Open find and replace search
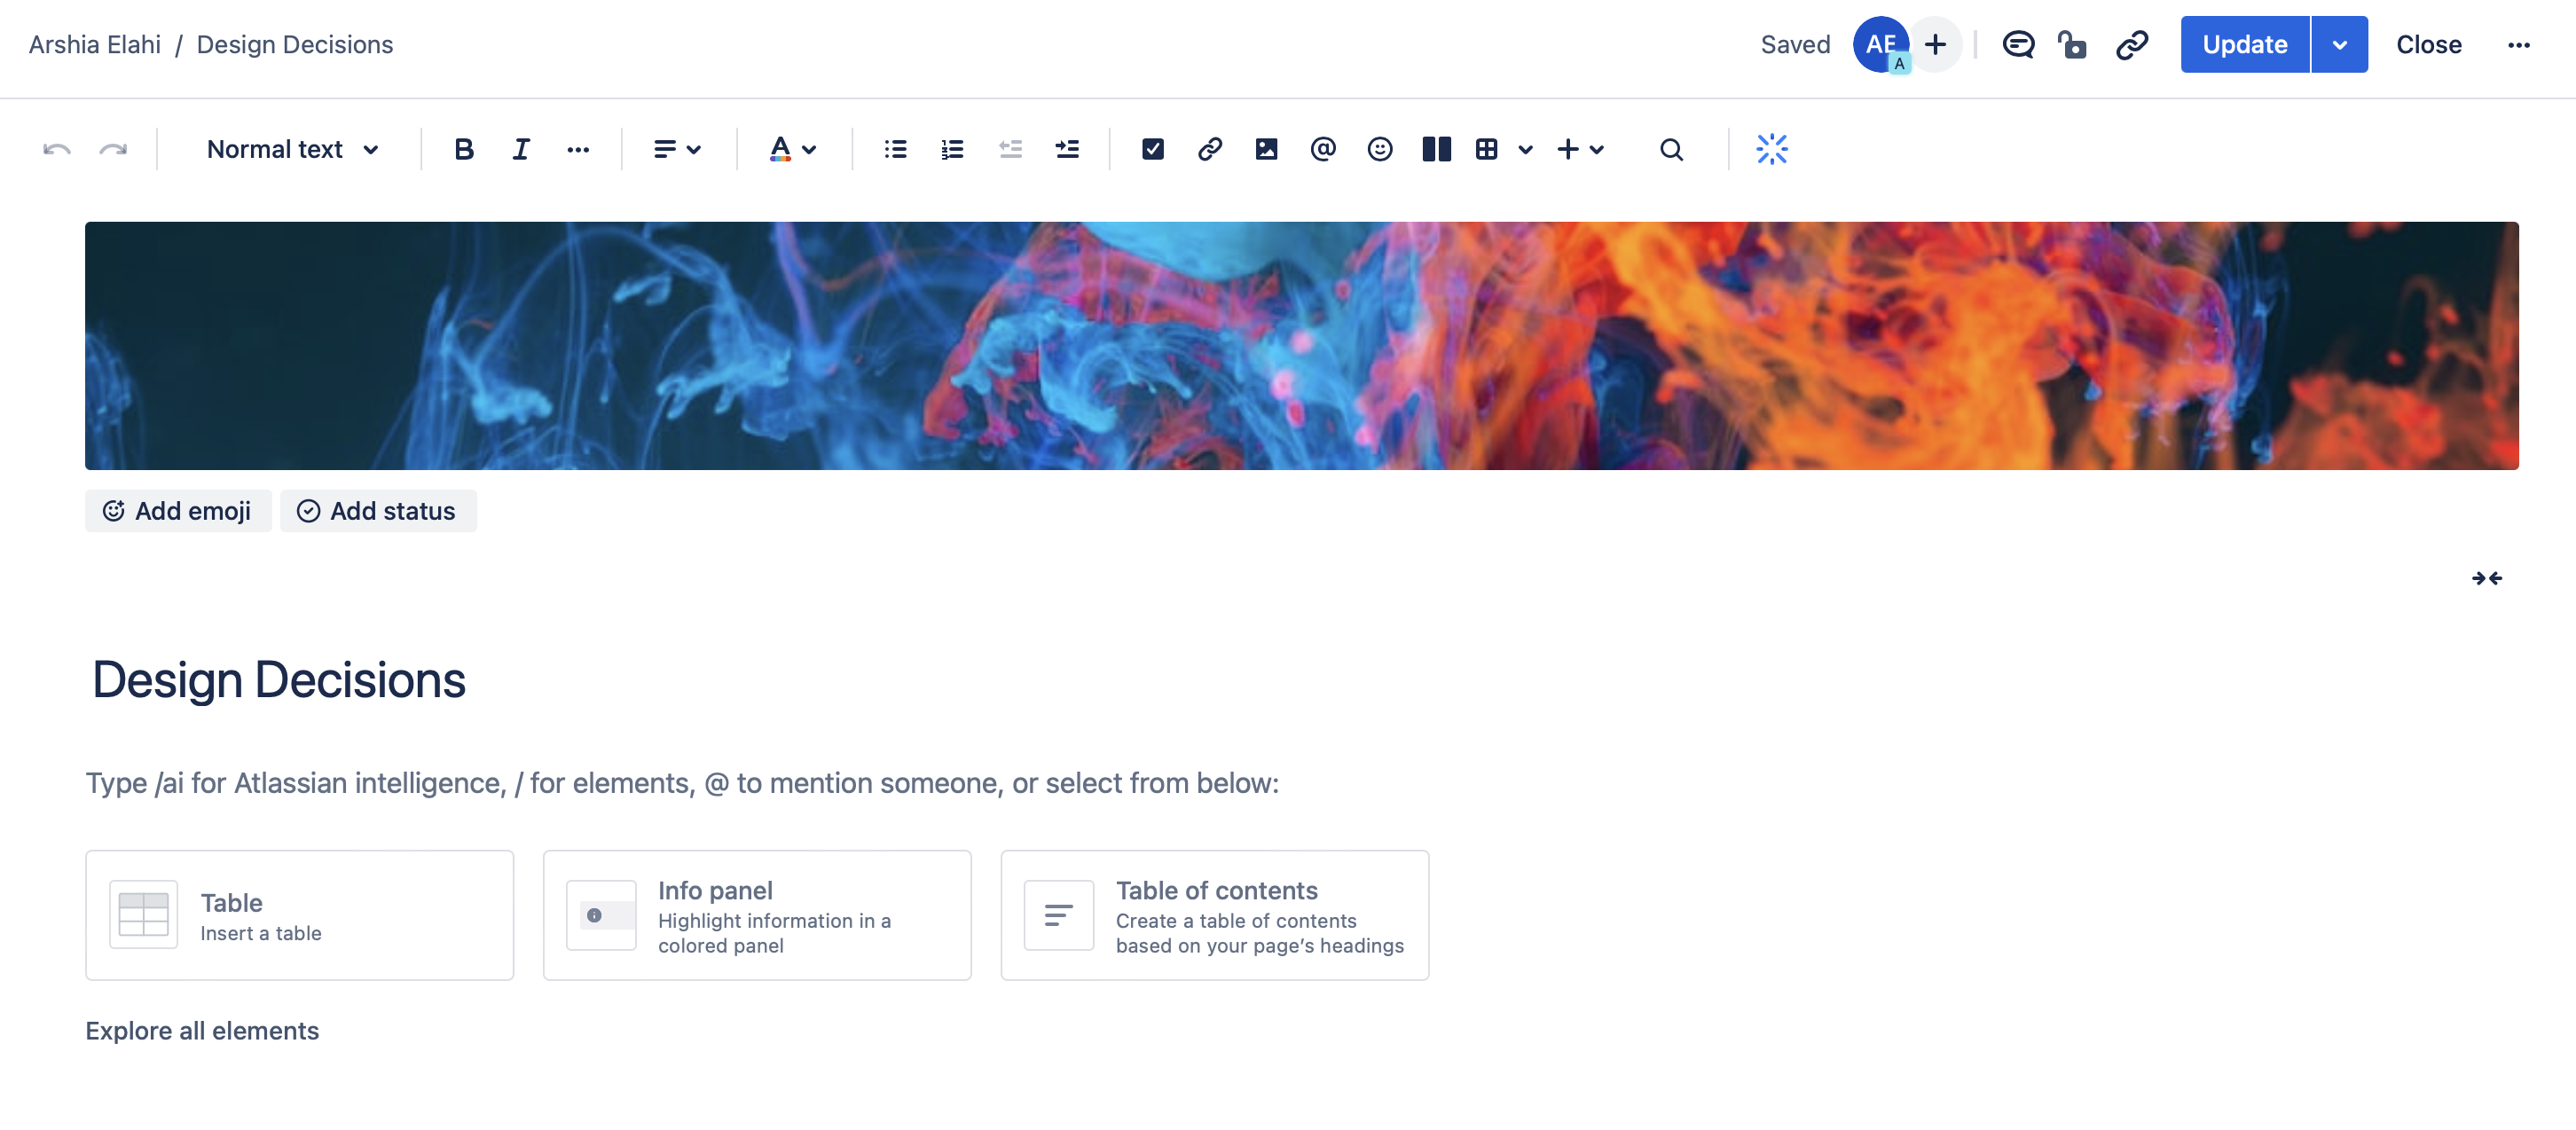This screenshot has width=2576, height=1130. click(1671, 150)
